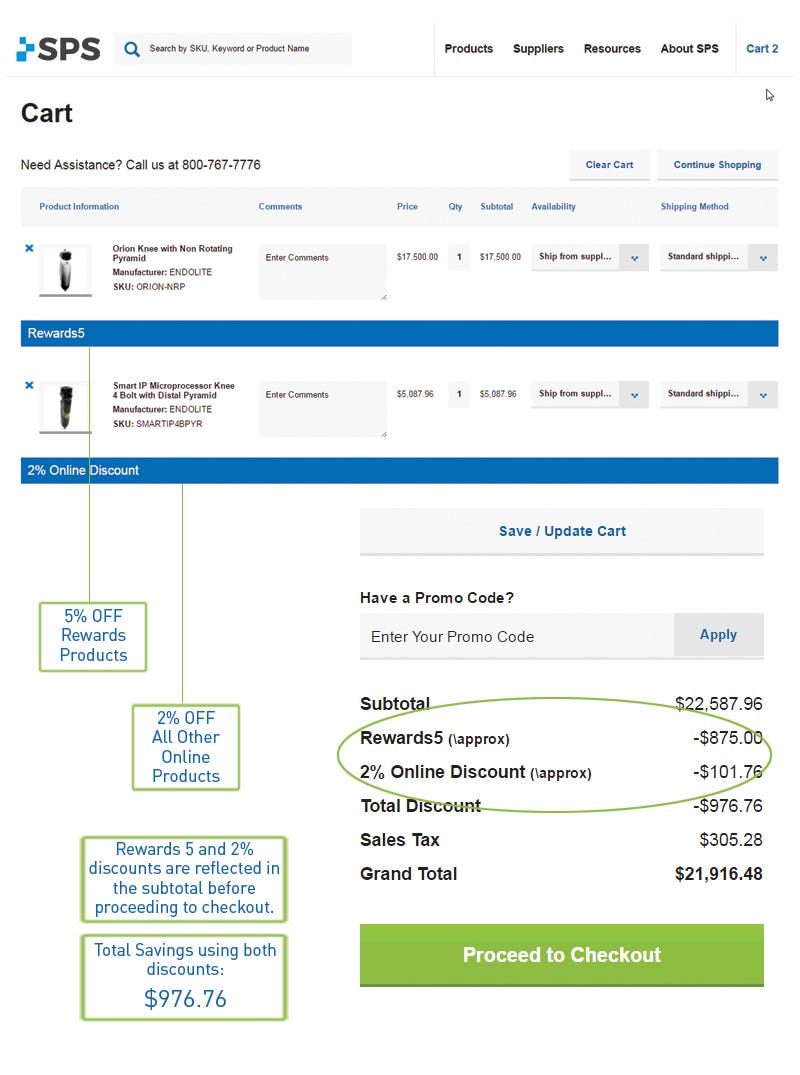Click the Save / Update Cart button
The image size is (800, 1075).
click(562, 531)
